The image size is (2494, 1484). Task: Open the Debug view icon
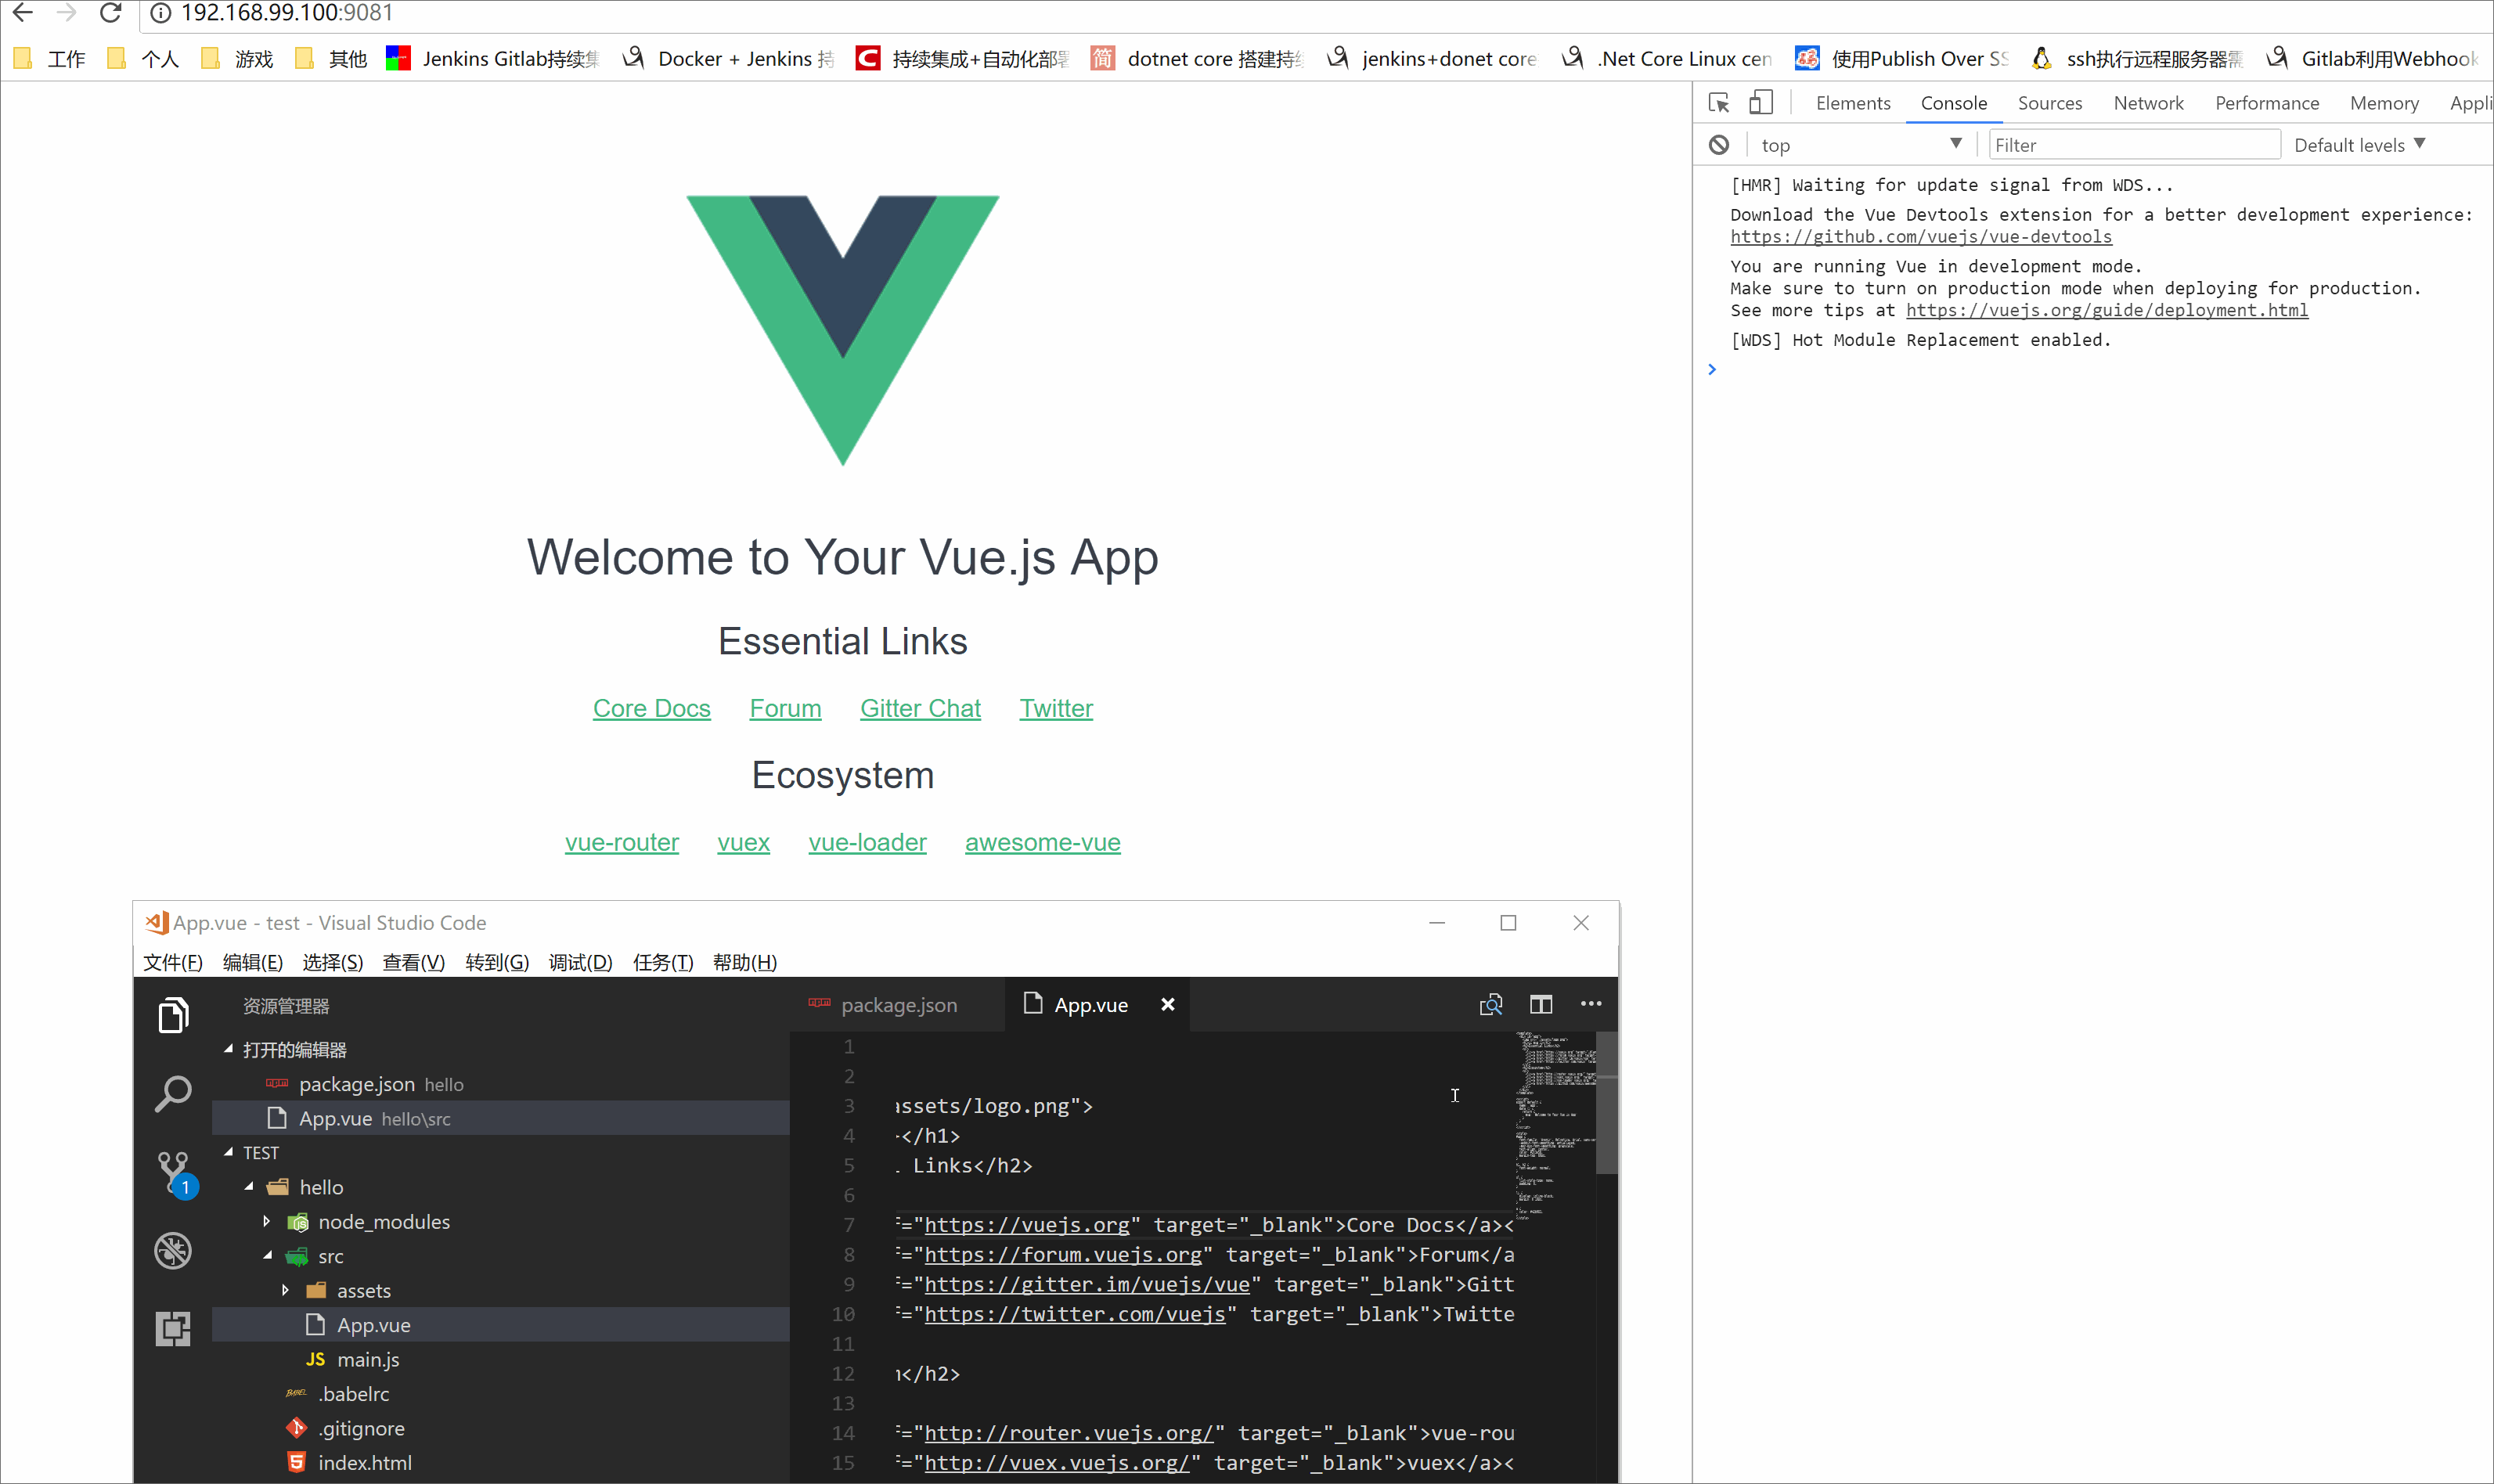tap(173, 1250)
